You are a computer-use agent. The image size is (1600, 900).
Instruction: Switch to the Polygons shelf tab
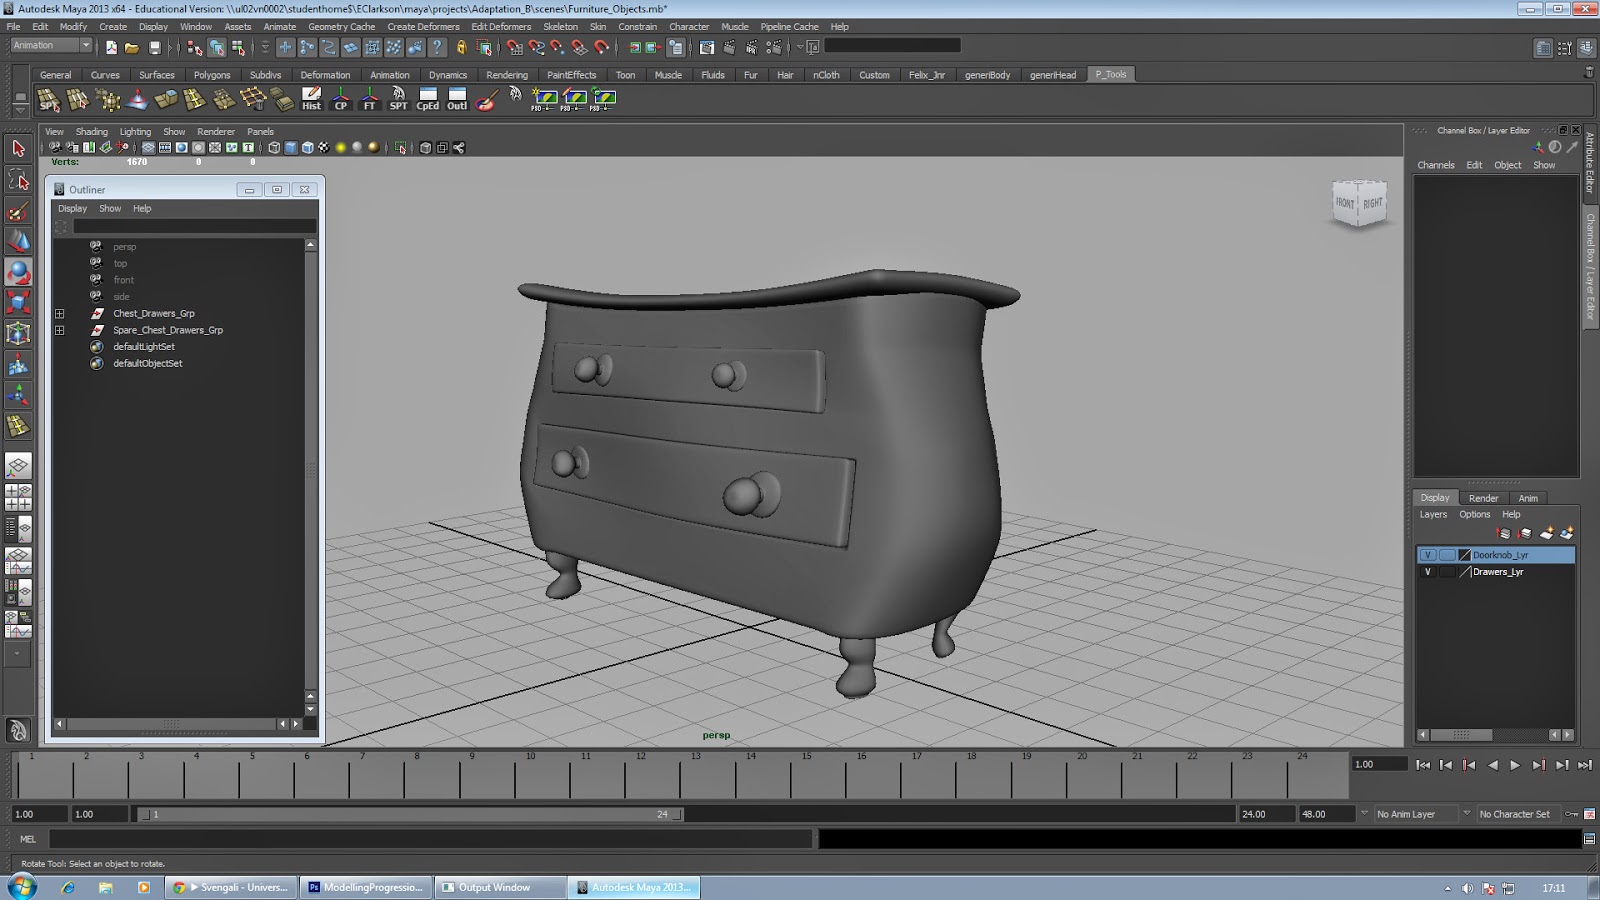click(212, 75)
